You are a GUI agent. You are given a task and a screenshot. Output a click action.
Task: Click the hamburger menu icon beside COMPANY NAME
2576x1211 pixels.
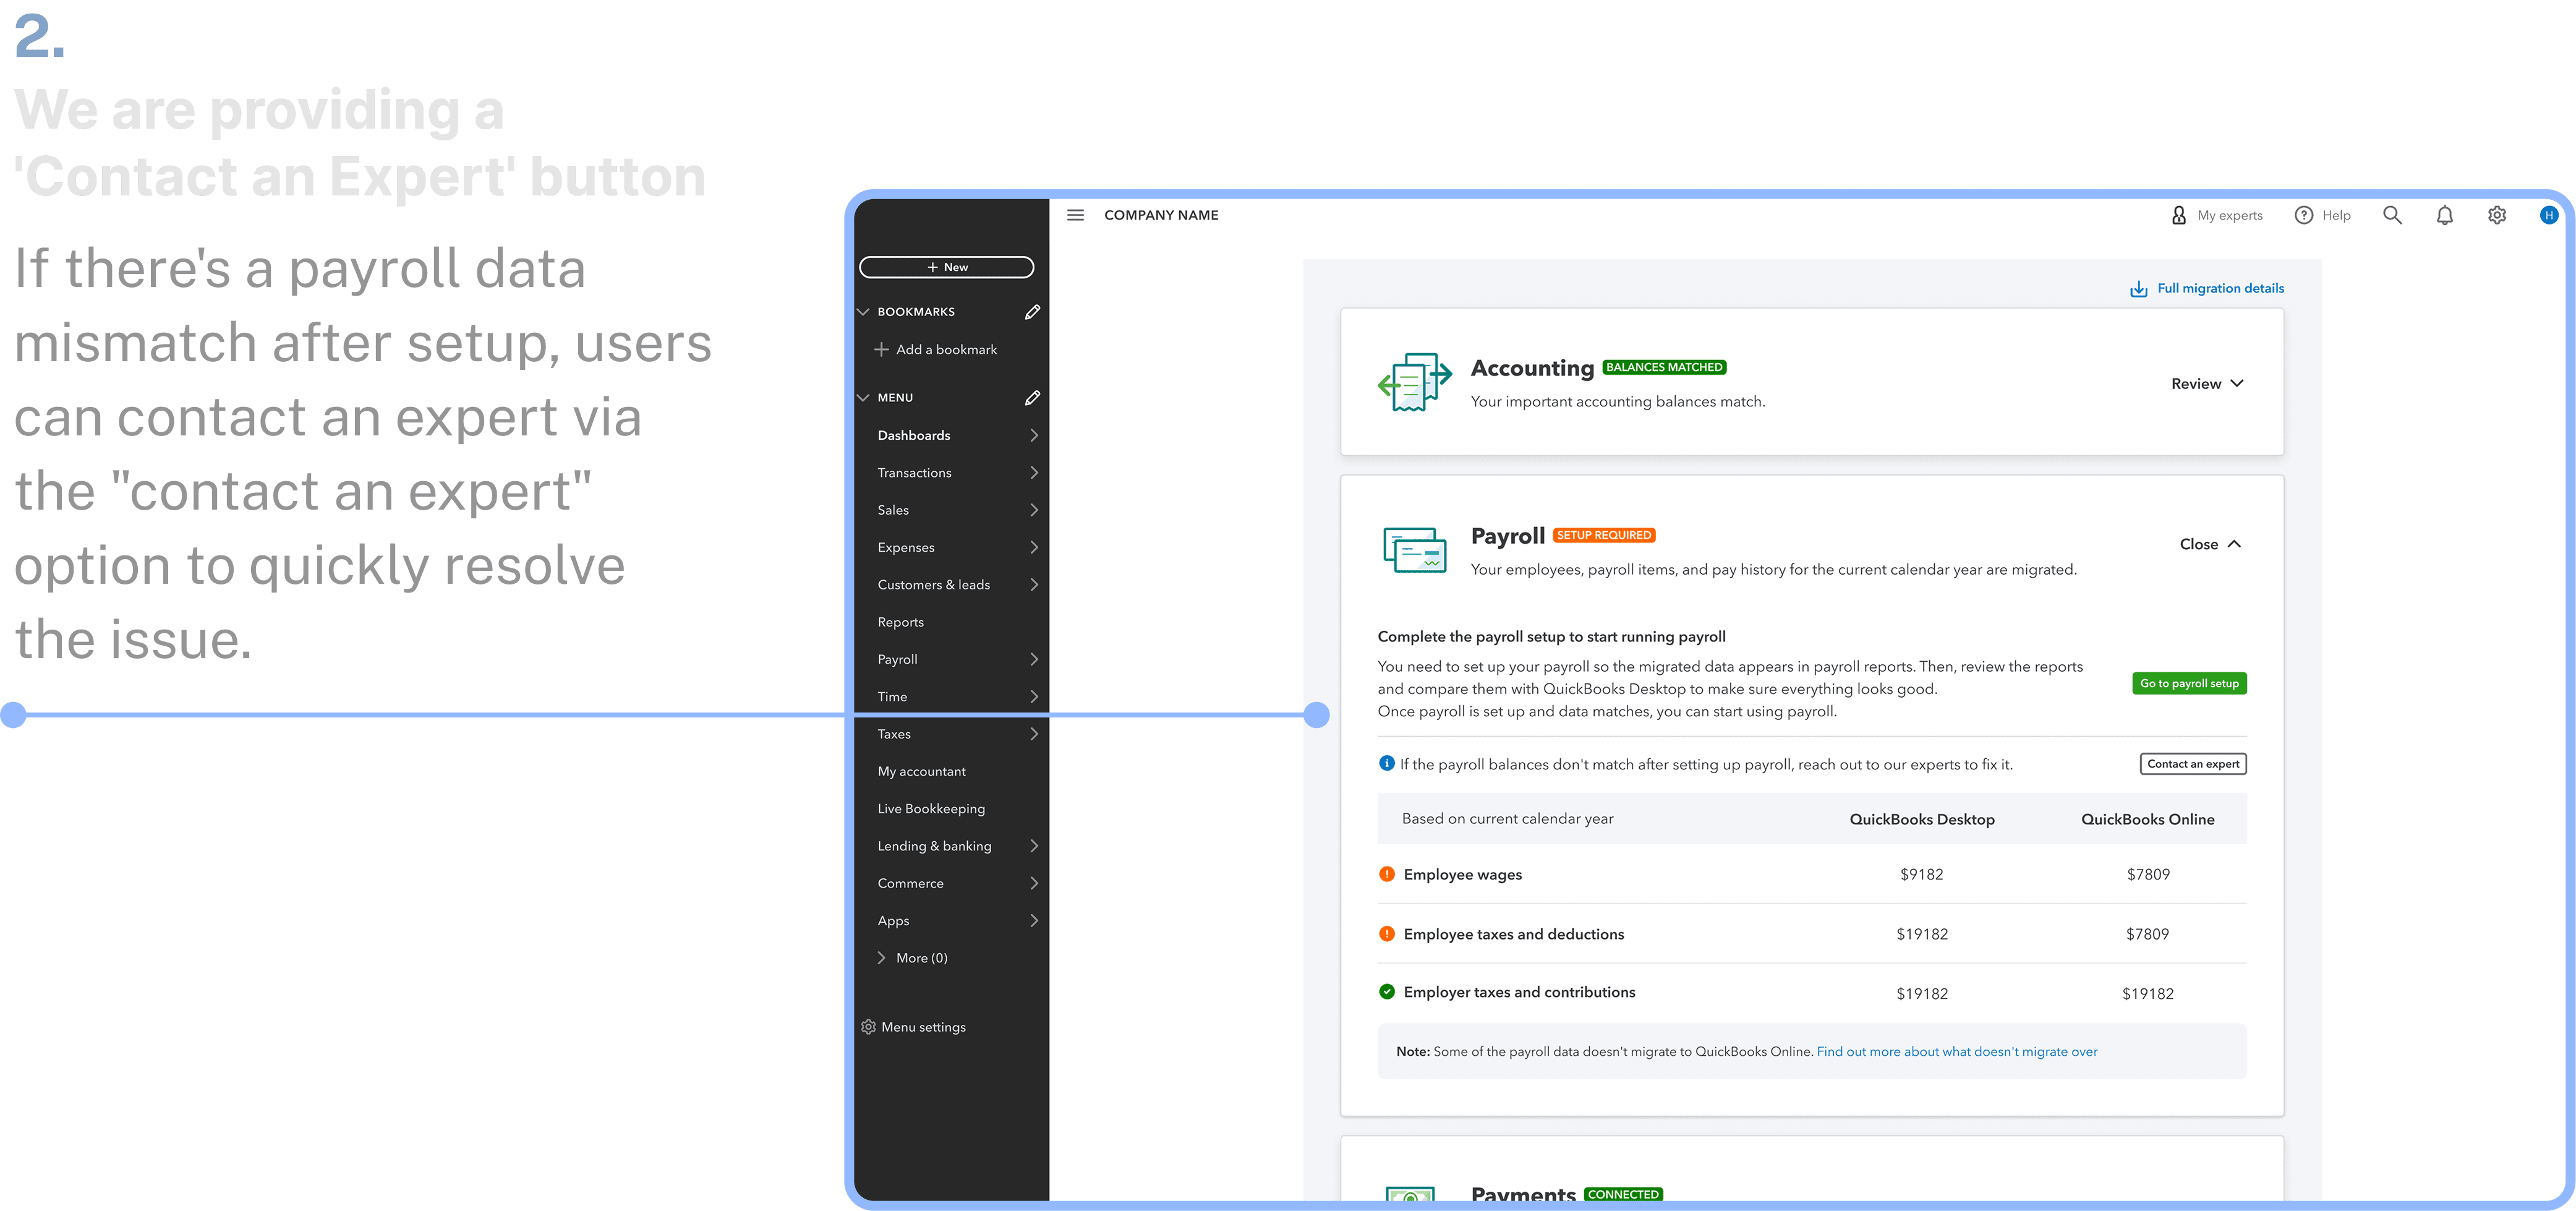click(x=1075, y=215)
